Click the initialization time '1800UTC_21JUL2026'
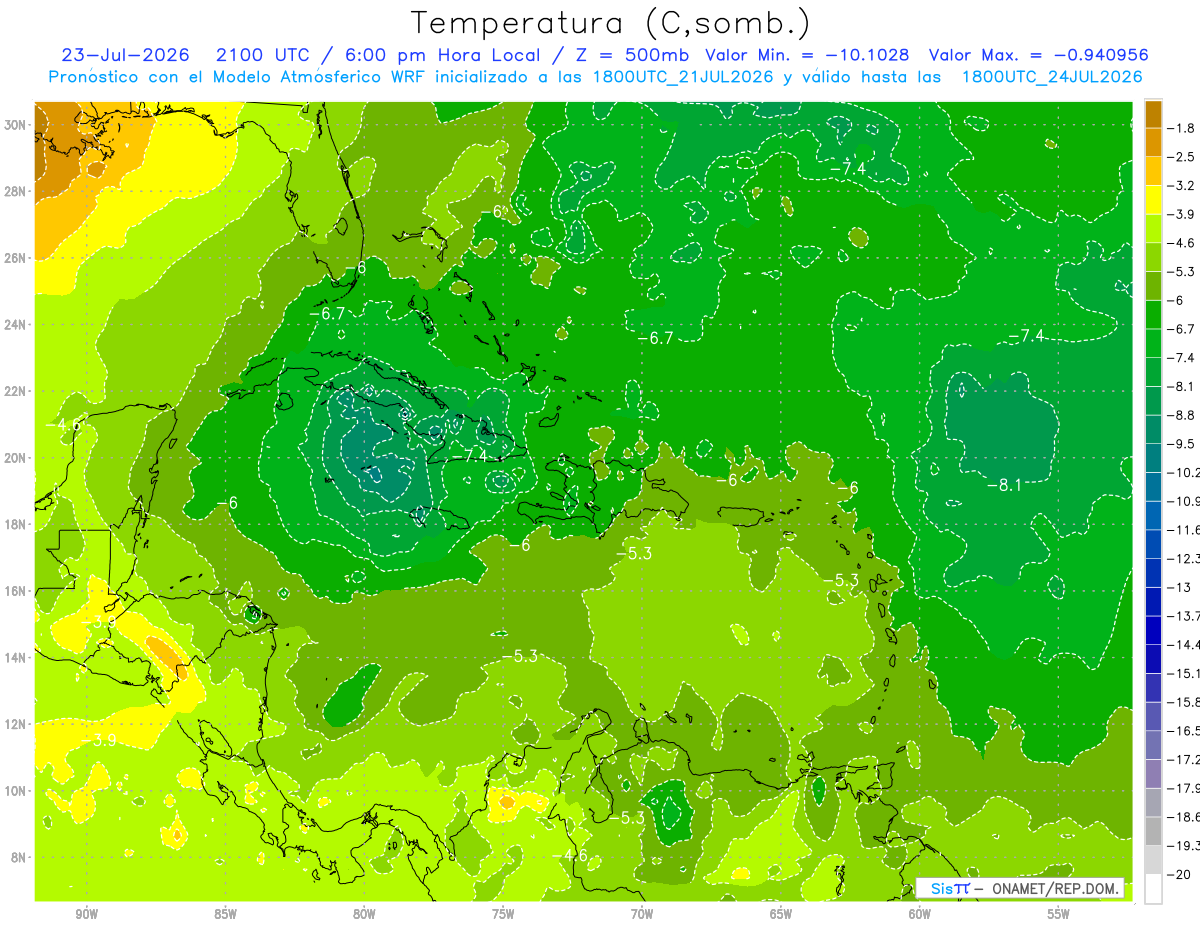 click(x=683, y=77)
